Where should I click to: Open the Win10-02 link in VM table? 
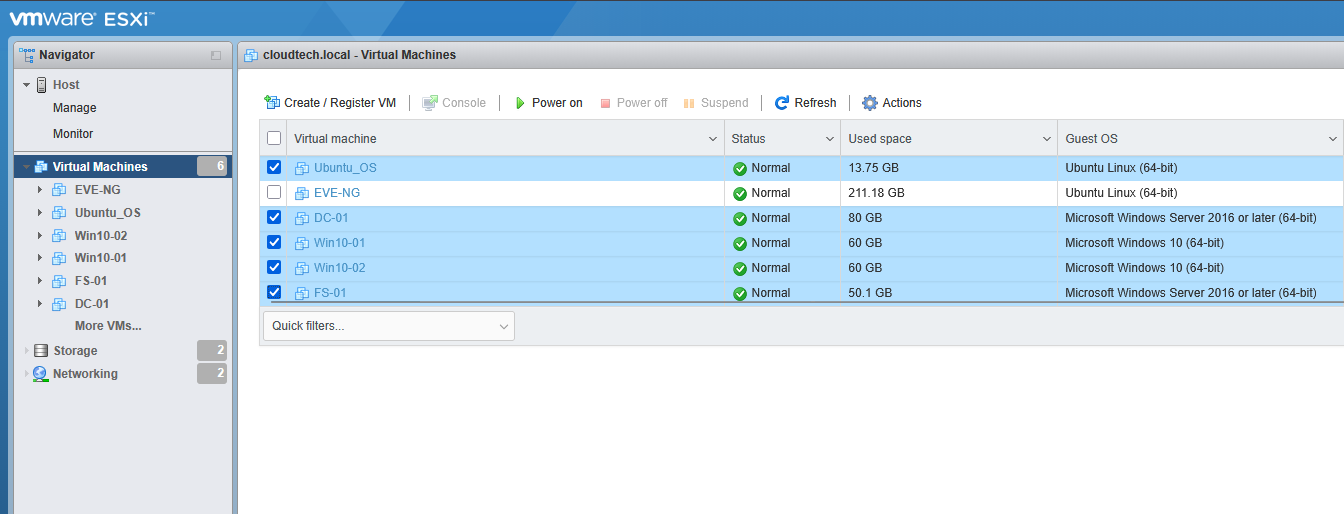(x=340, y=268)
